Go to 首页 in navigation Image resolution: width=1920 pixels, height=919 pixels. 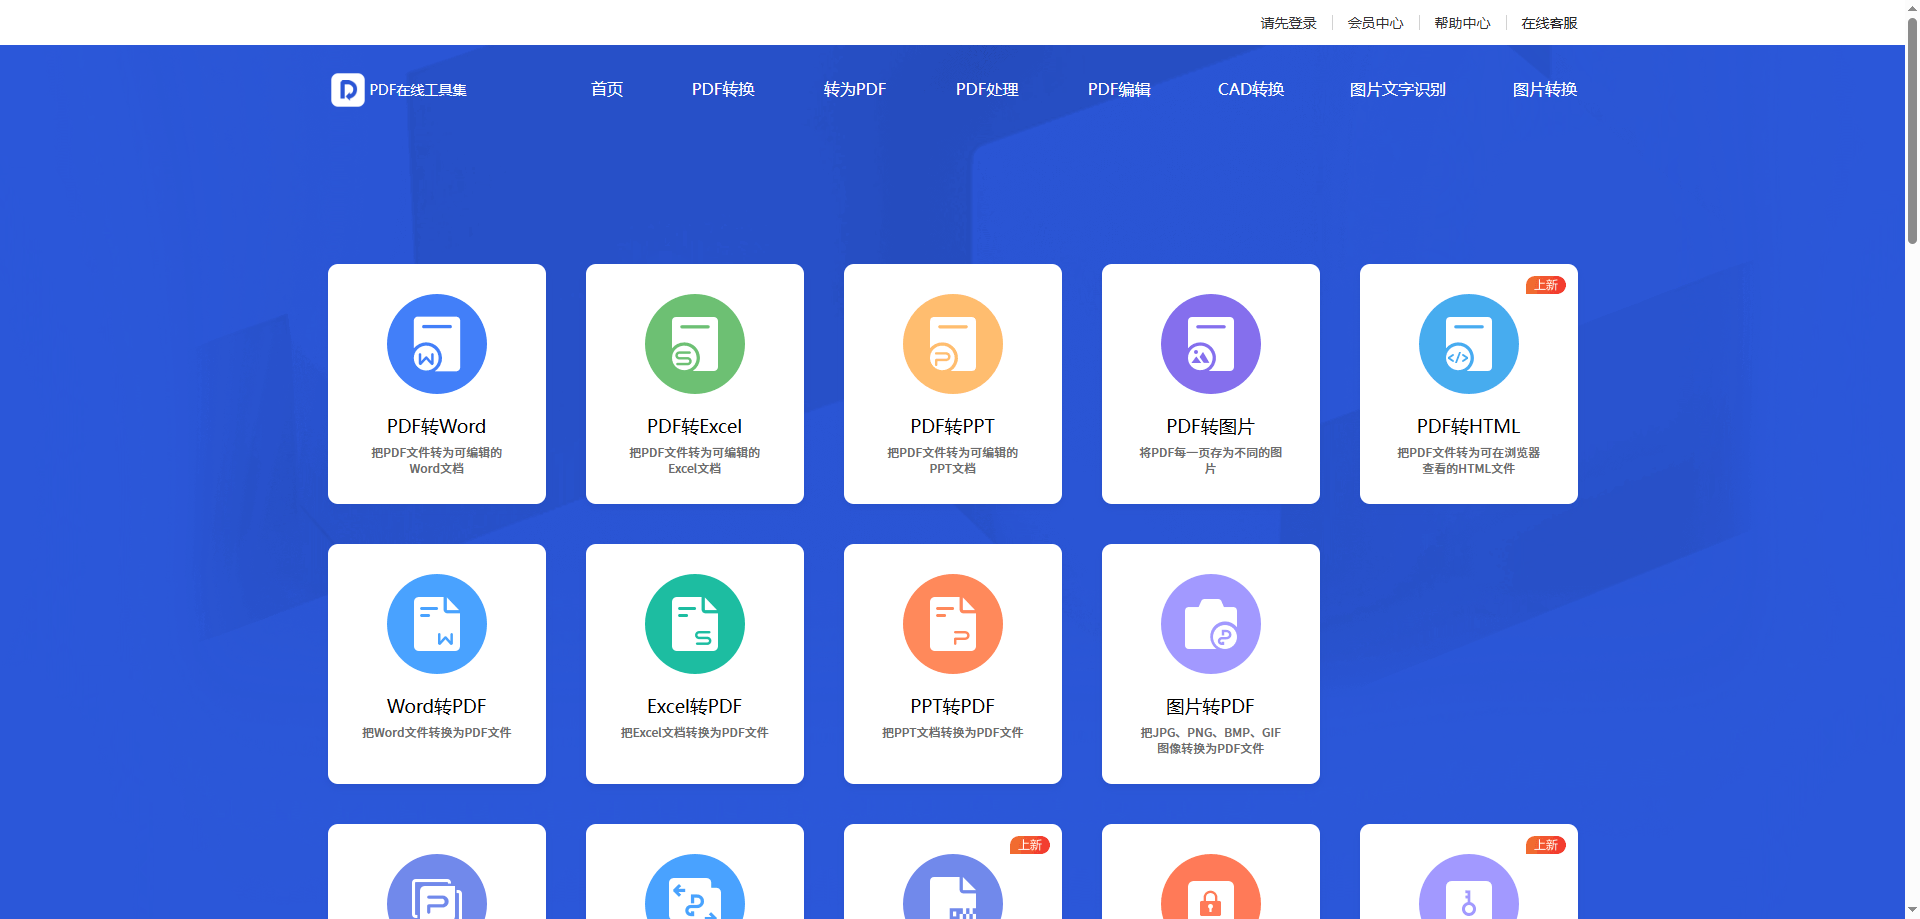(x=607, y=89)
